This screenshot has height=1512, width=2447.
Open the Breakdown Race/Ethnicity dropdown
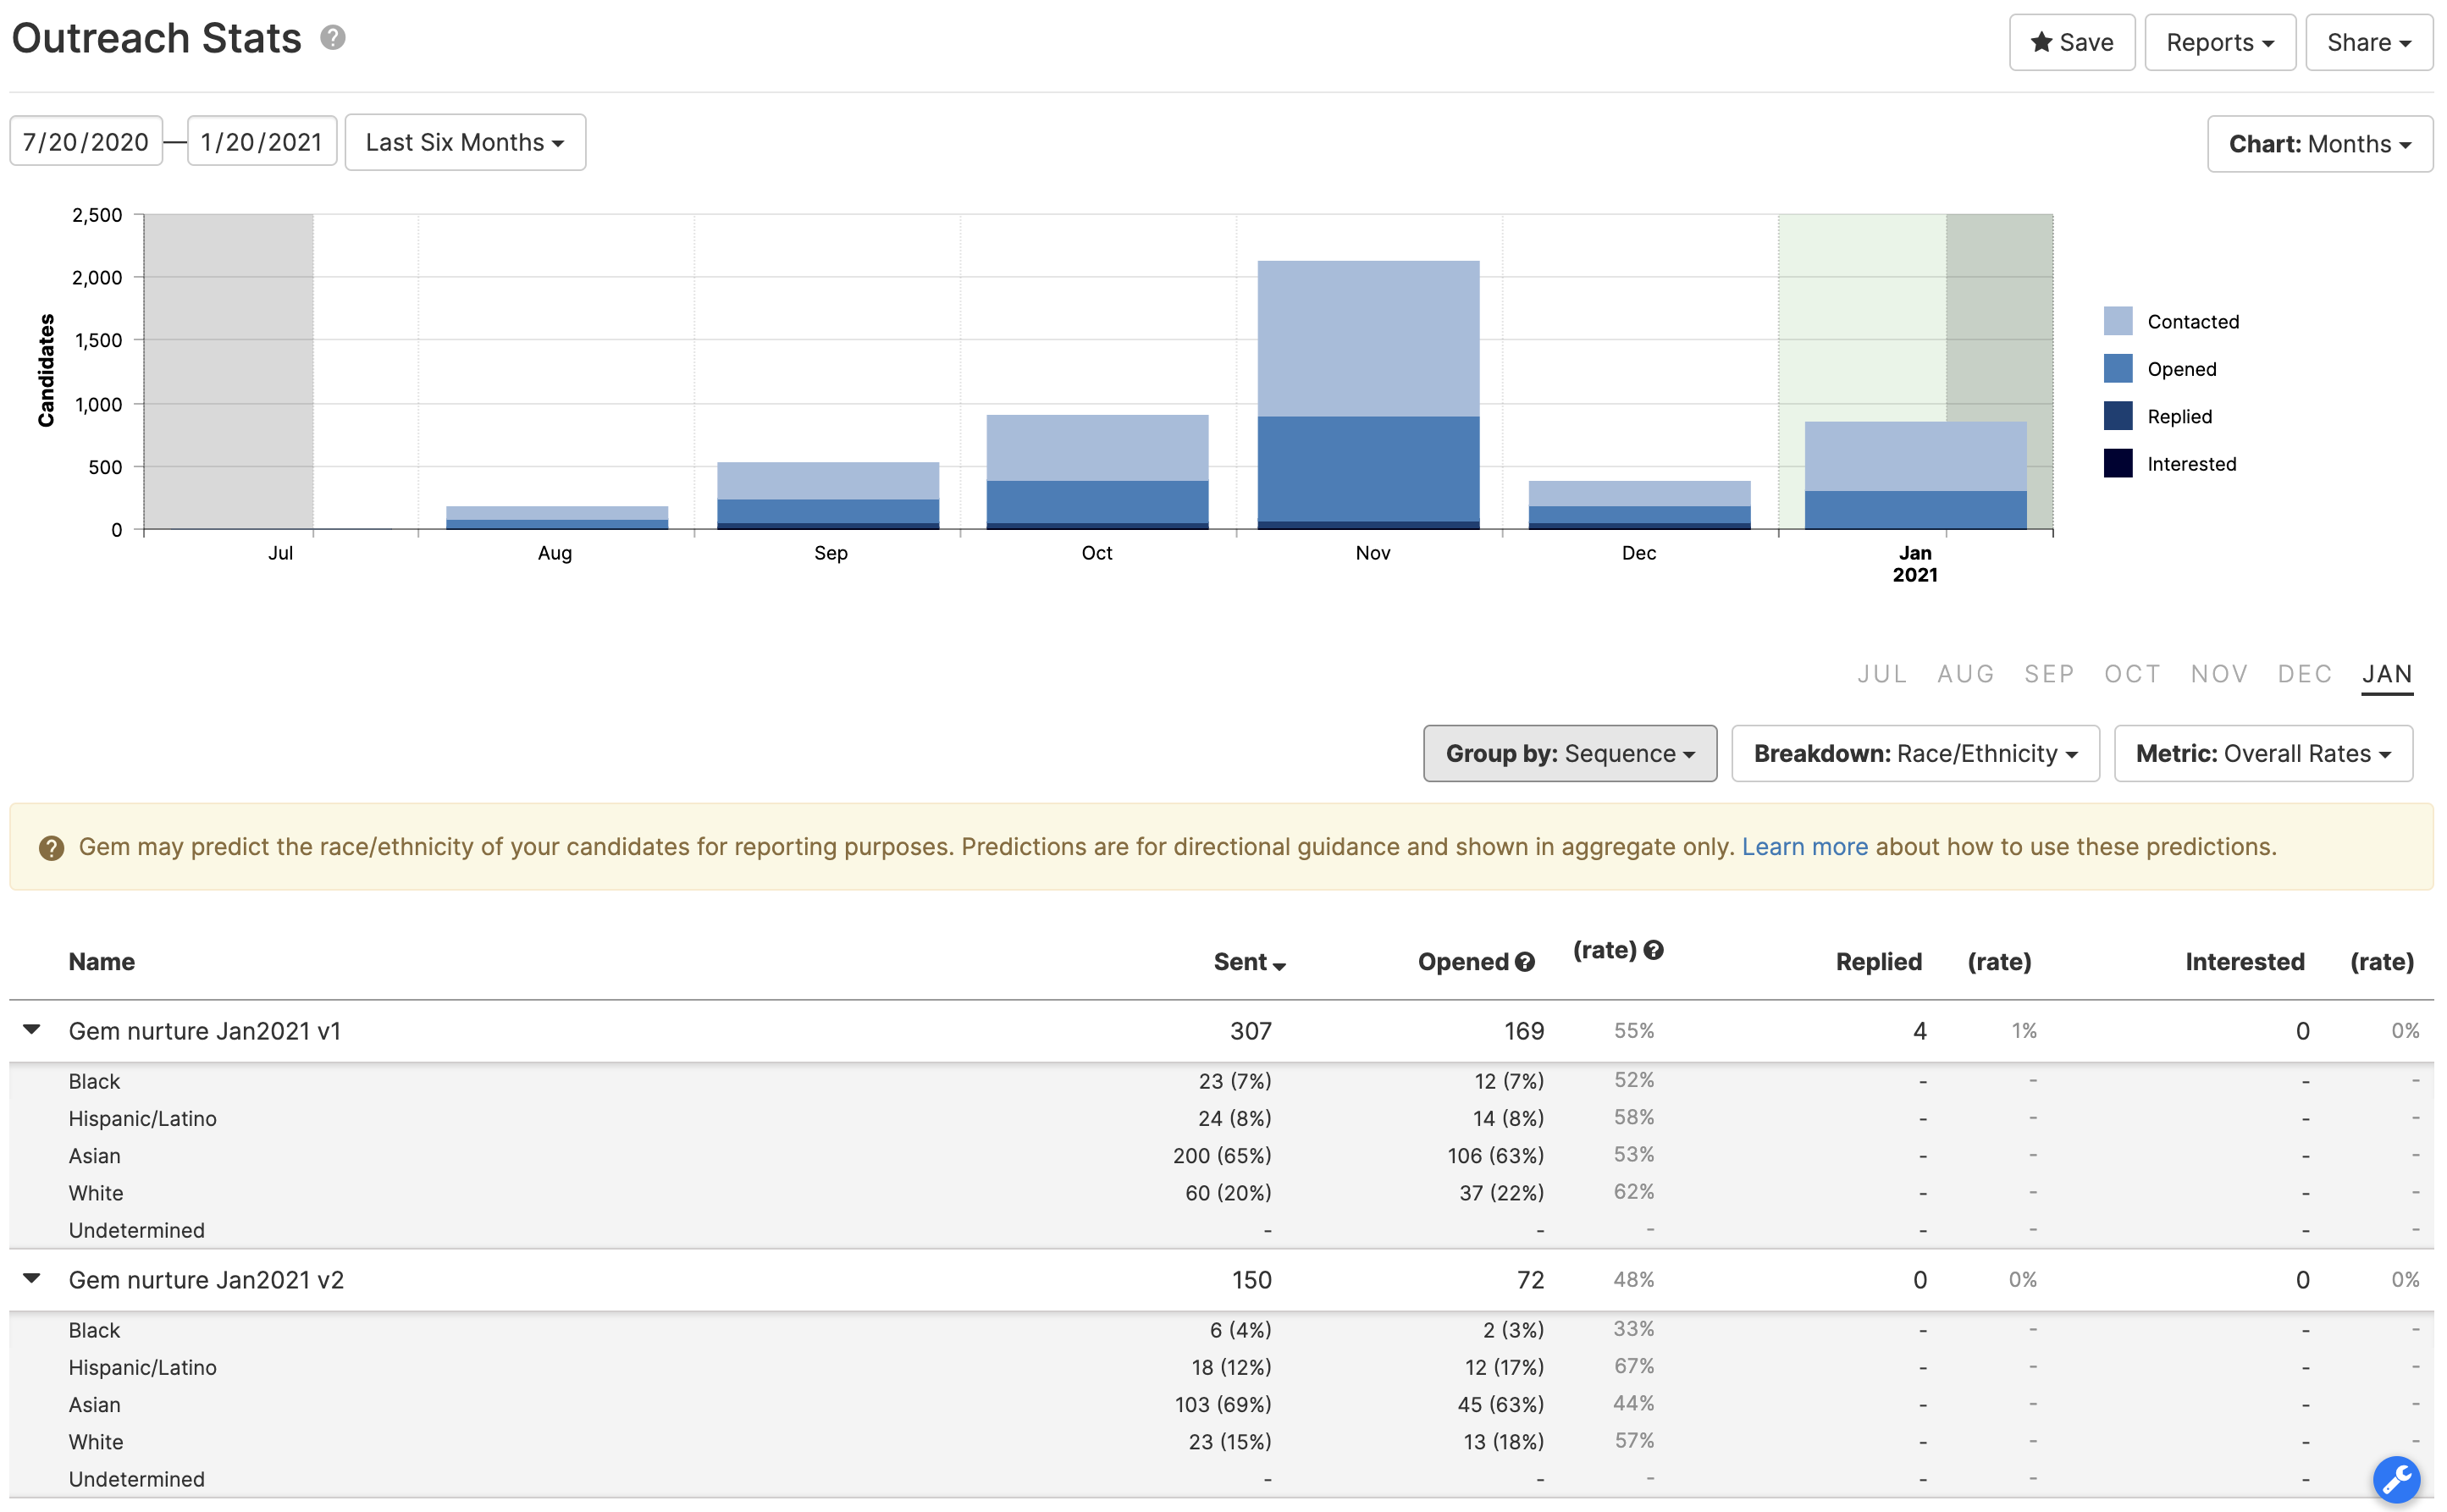tap(1914, 754)
